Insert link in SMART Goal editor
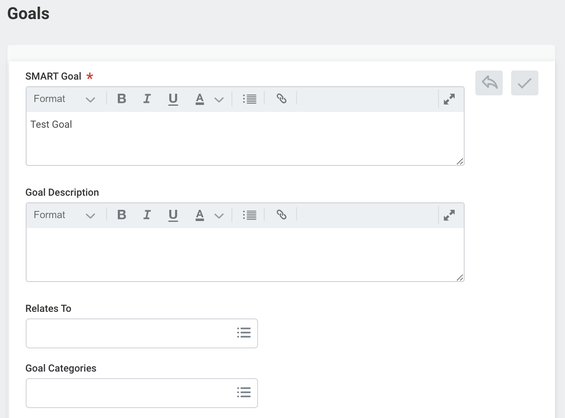565x418 pixels. (281, 99)
